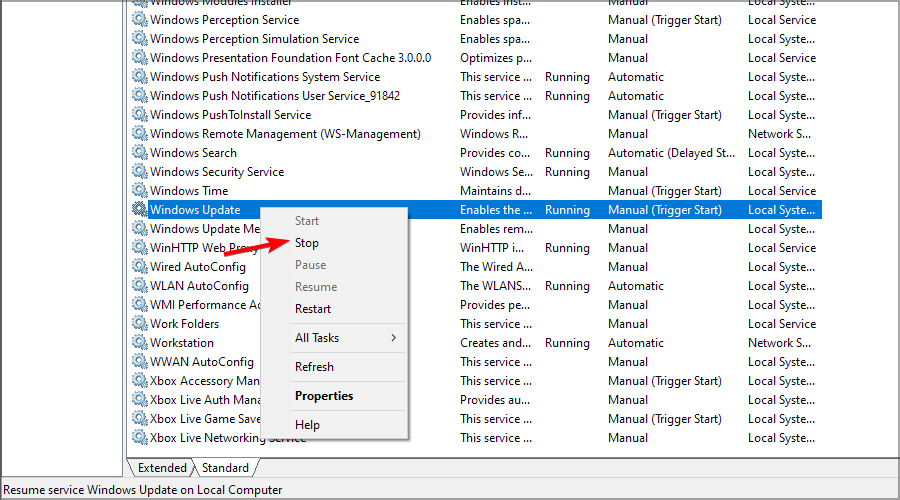Viewport: 900px width, 500px height.
Task: Click gear icon for Windows Perception Service
Action: [139, 20]
